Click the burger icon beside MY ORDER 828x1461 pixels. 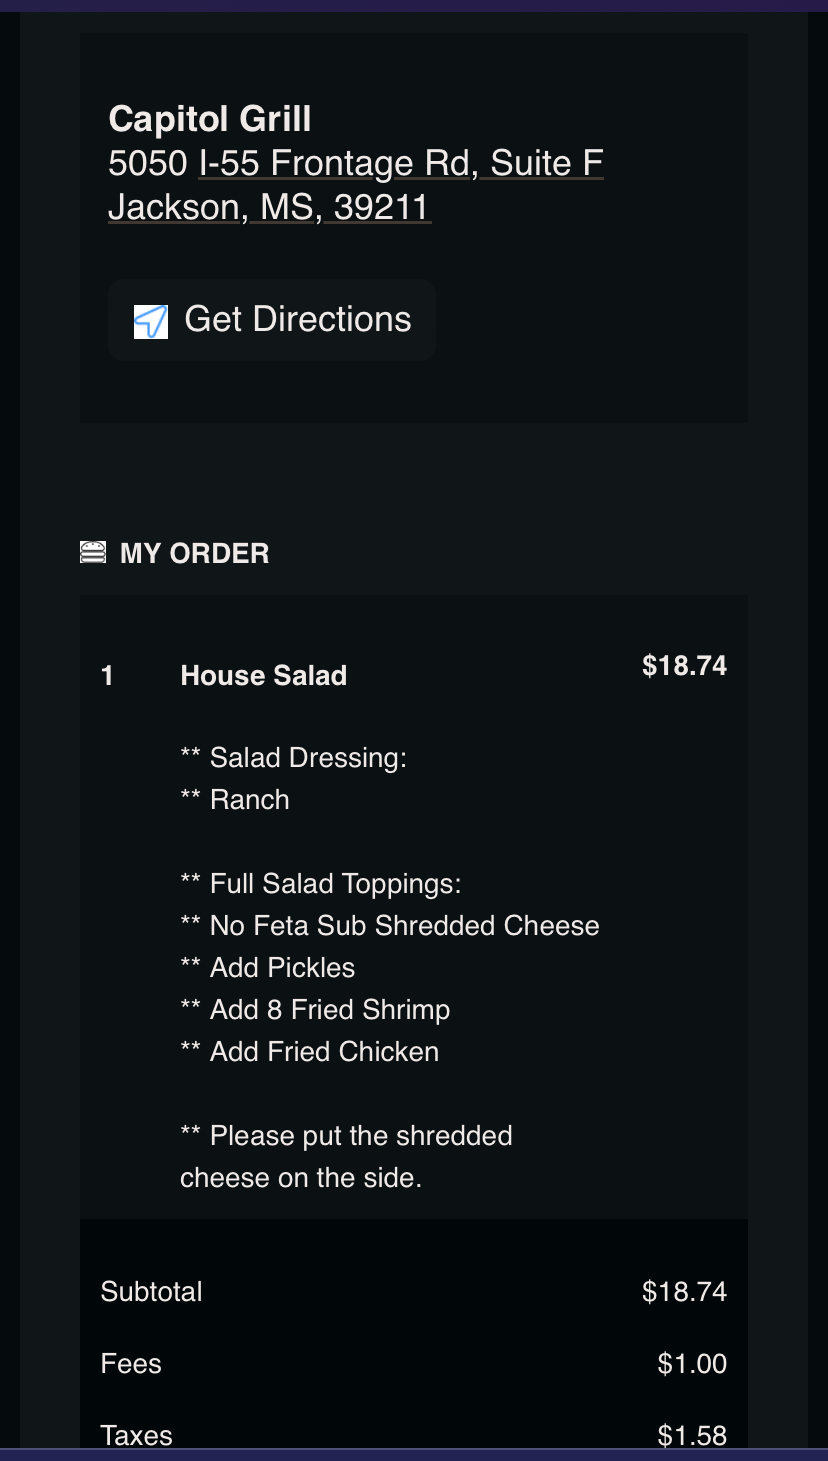[93, 552]
